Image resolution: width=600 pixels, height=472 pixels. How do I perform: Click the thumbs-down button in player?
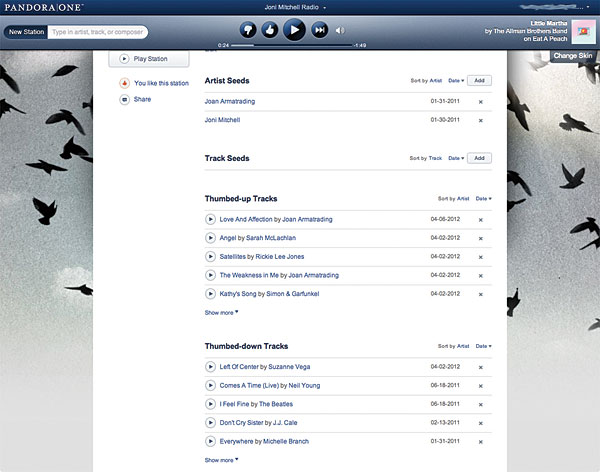tap(248, 30)
